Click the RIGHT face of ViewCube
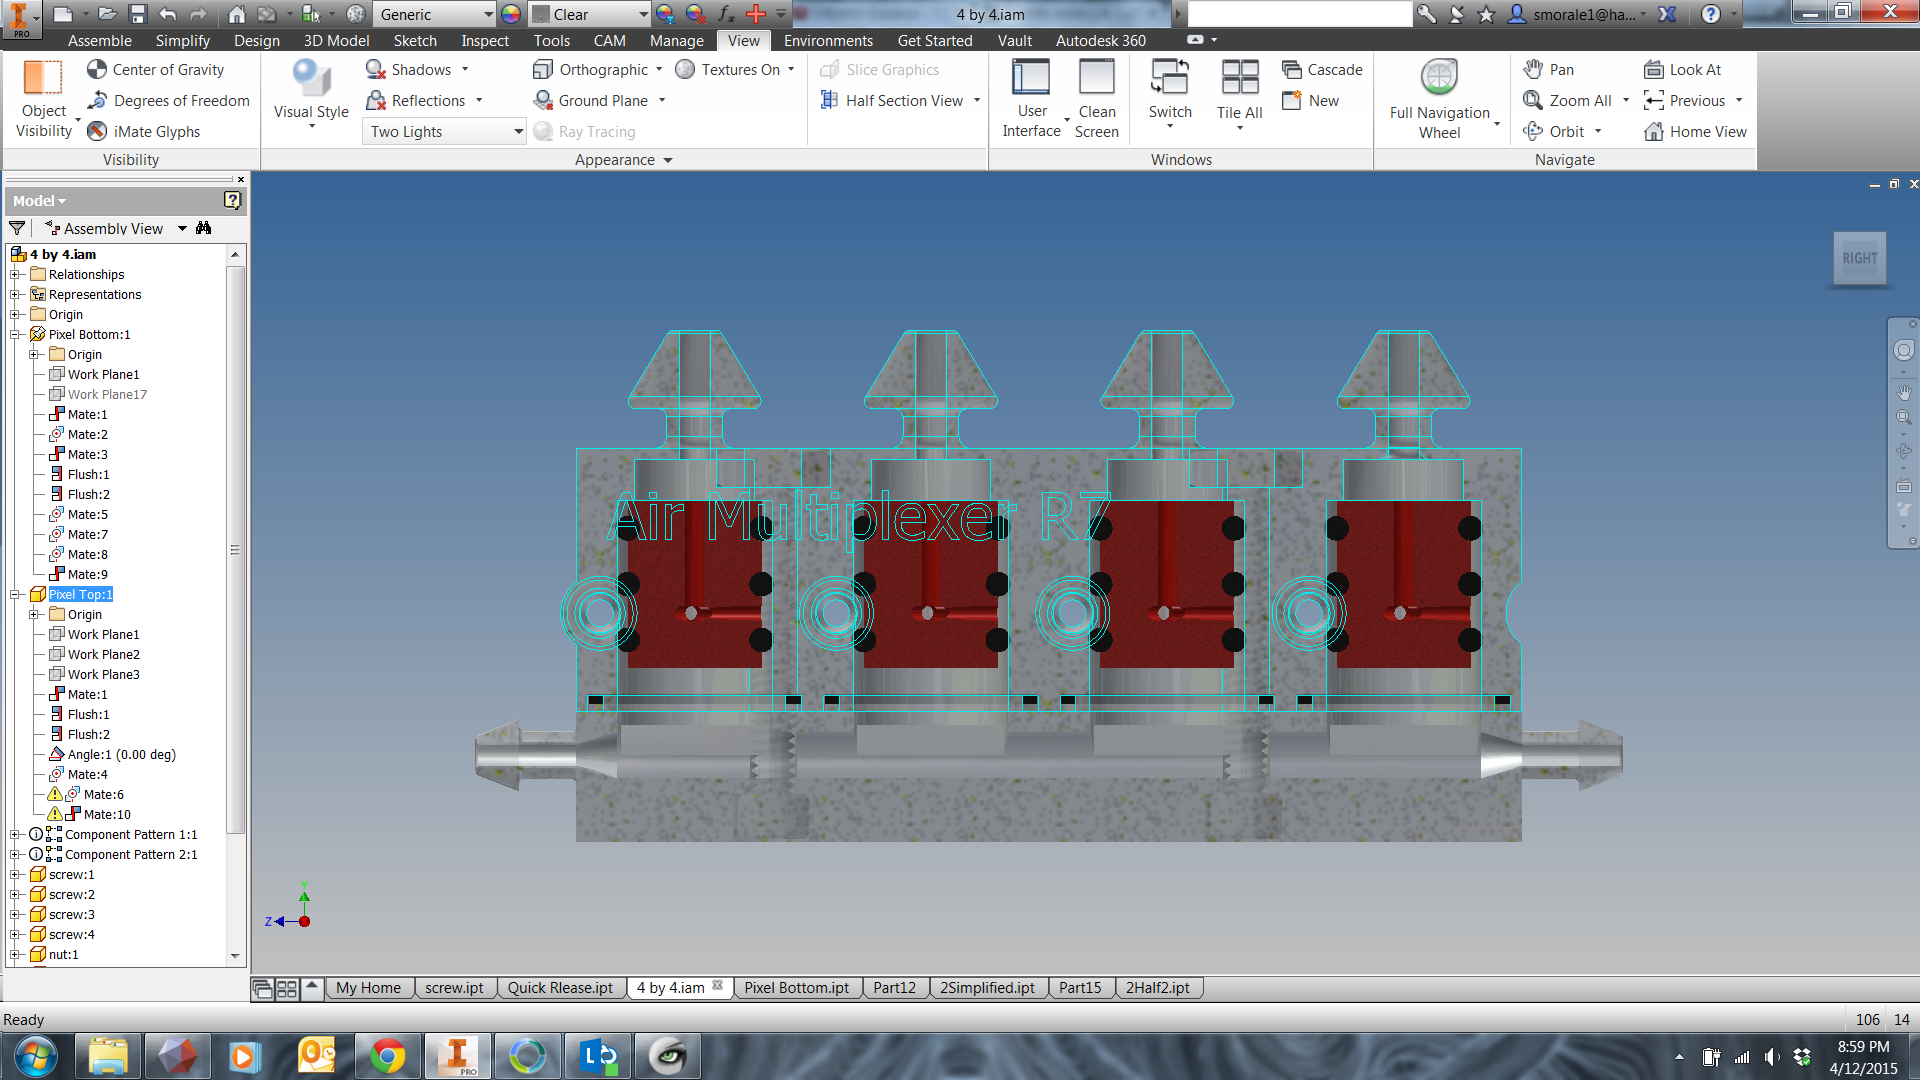Image resolution: width=1920 pixels, height=1080 pixels. pyautogui.click(x=1859, y=259)
